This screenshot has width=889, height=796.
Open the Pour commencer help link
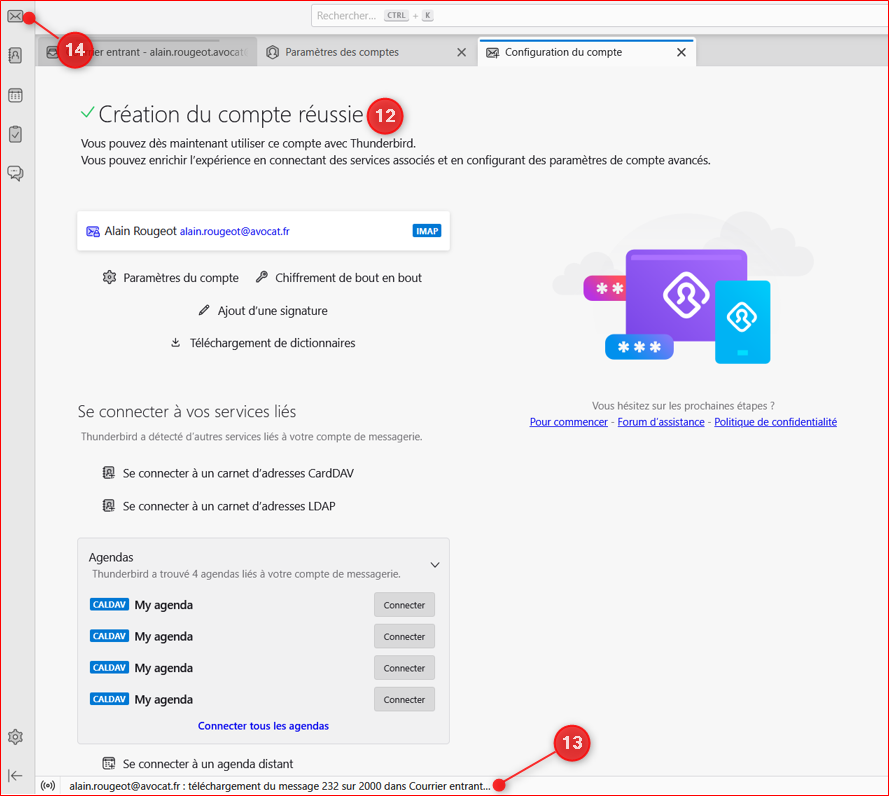[x=569, y=422]
